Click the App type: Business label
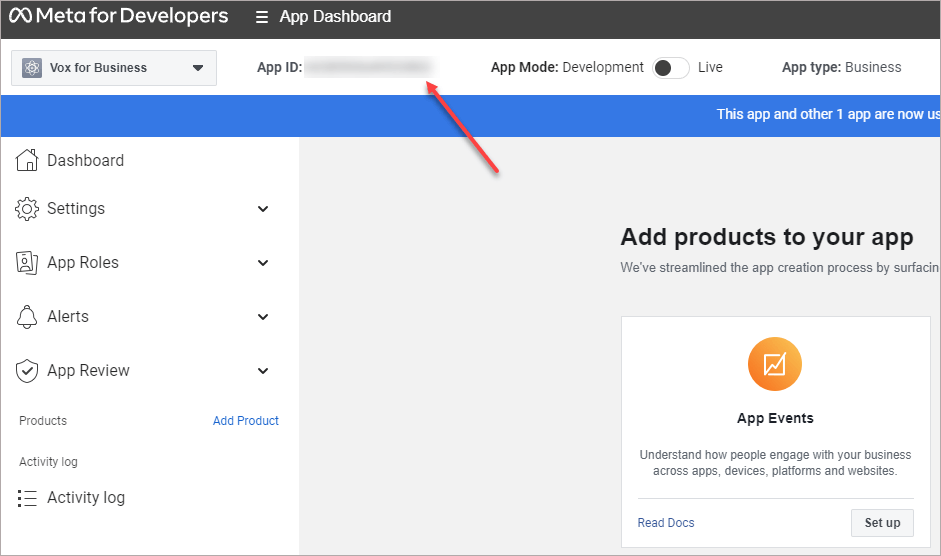This screenshot has width=941, height=556. (841, 67)
